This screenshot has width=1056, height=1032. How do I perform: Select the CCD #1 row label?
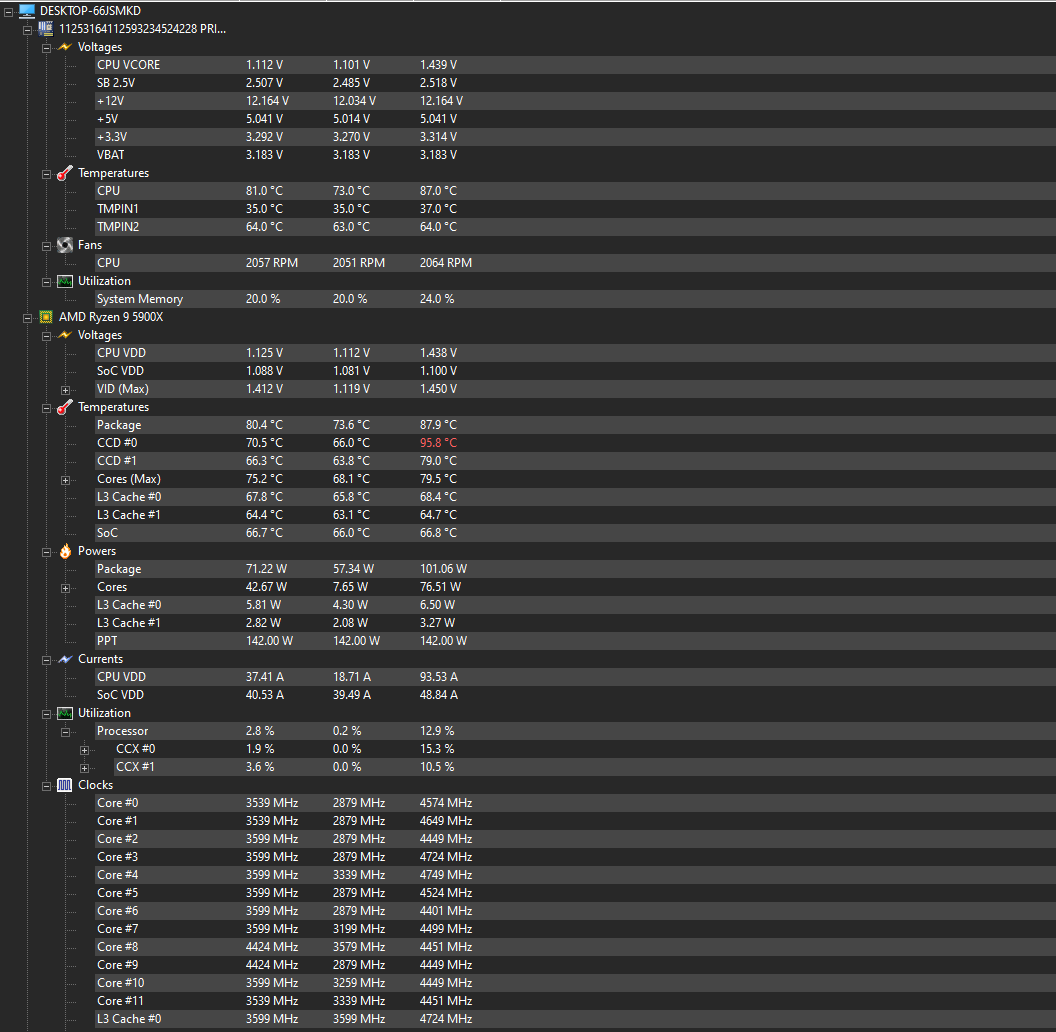tap(117, 461)
